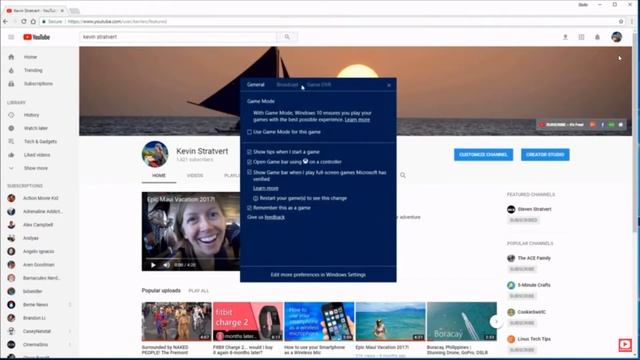Toggle Remember this as a game
This screenshot has height=360, width=640.
tap(249, 208)
